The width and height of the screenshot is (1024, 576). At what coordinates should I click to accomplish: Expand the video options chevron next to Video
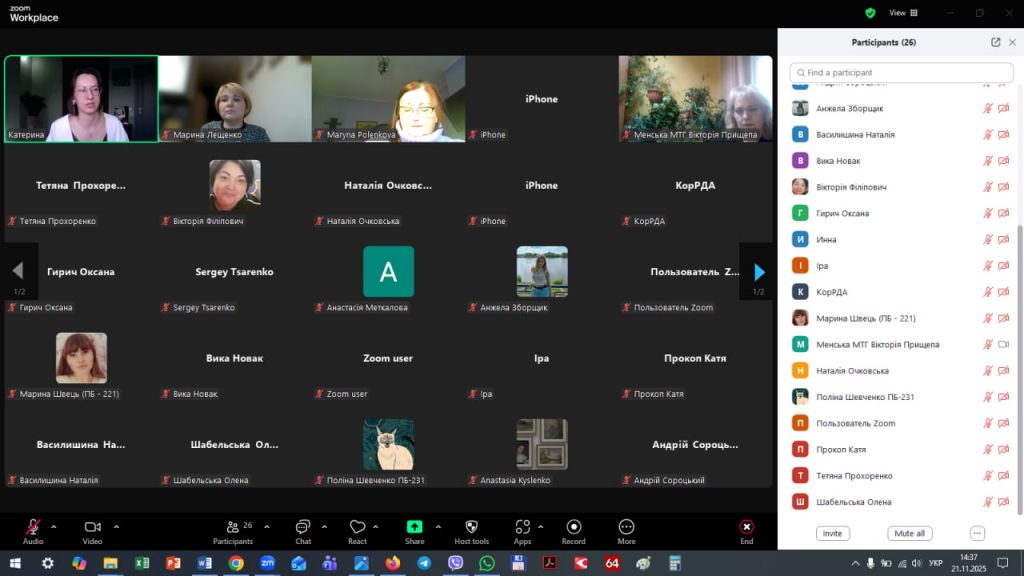click(116, 526)
